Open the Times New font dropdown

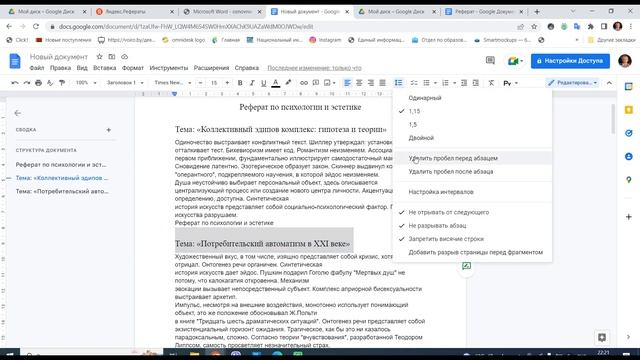pos(173,83)
